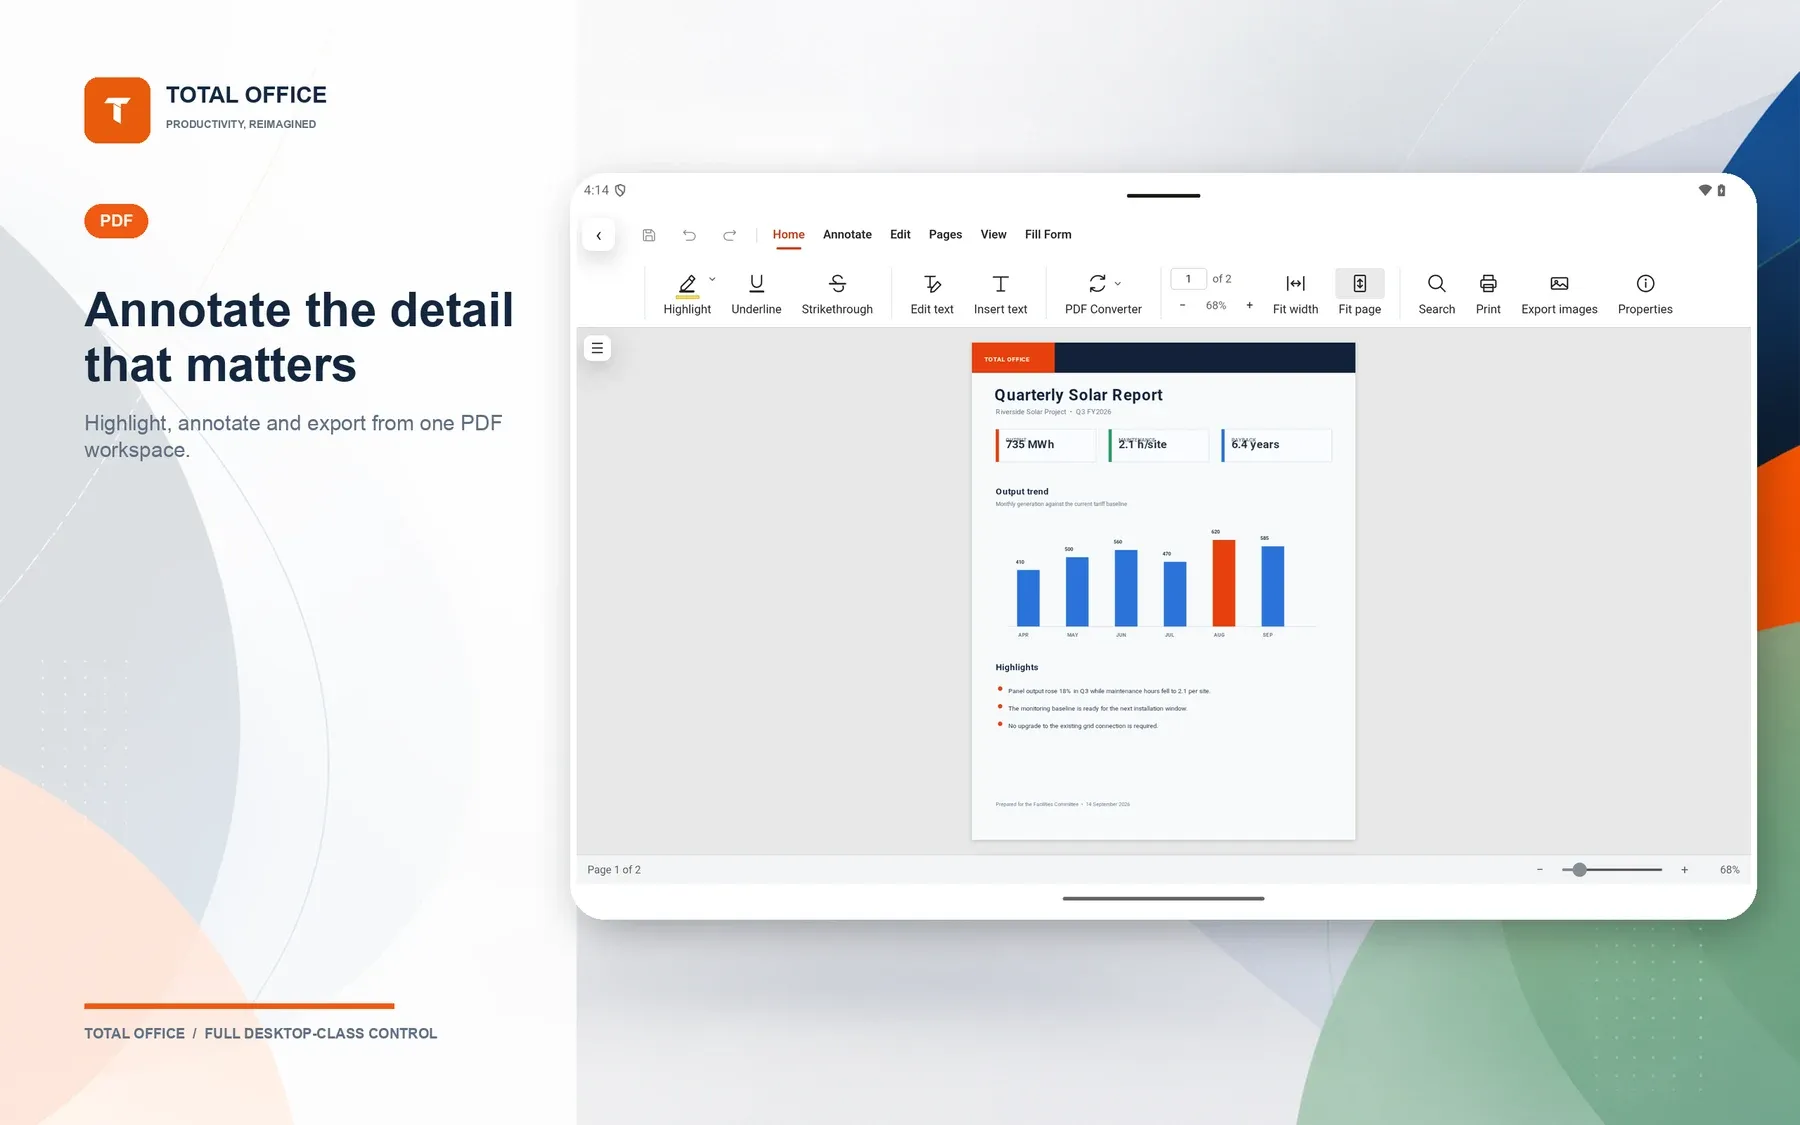Open the sidebar panel hamburger menu

point(597,348)
